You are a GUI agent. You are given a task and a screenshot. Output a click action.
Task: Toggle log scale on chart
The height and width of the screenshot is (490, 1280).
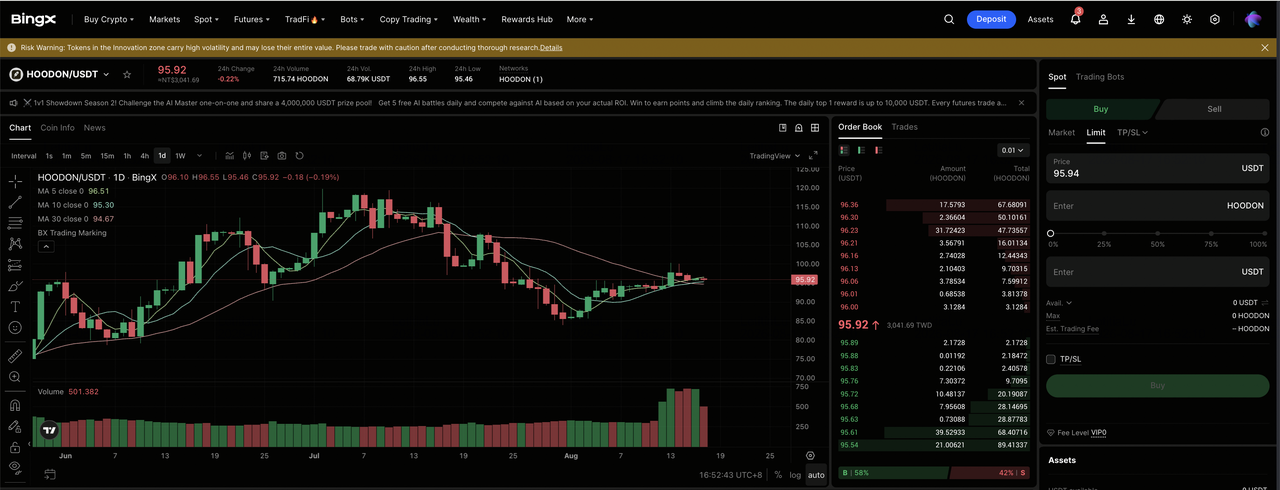[x=795, y=475]
